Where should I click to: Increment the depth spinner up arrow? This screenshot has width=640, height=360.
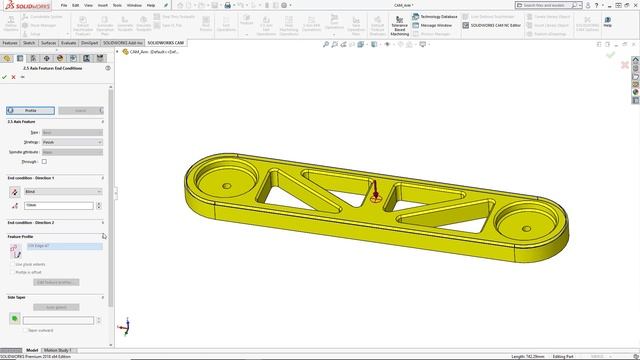[x=98, y=204]
